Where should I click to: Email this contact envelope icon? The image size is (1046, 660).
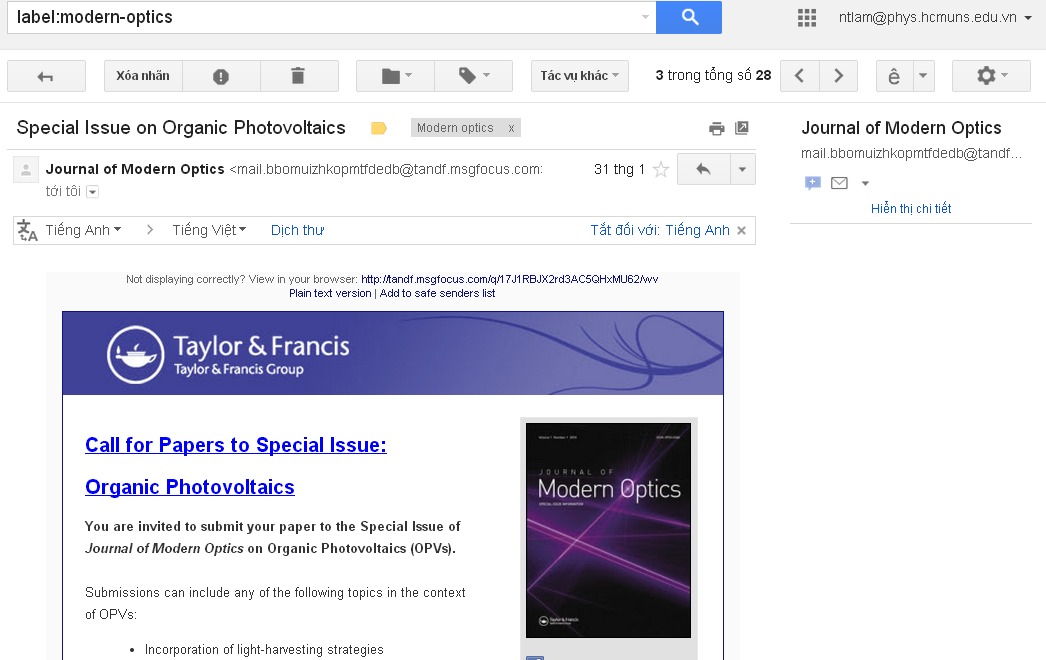tap(839, 183)
